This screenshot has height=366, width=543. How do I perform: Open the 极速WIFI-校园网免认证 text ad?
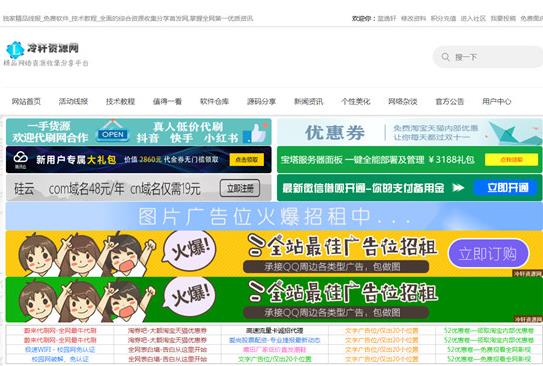[60, 349]
